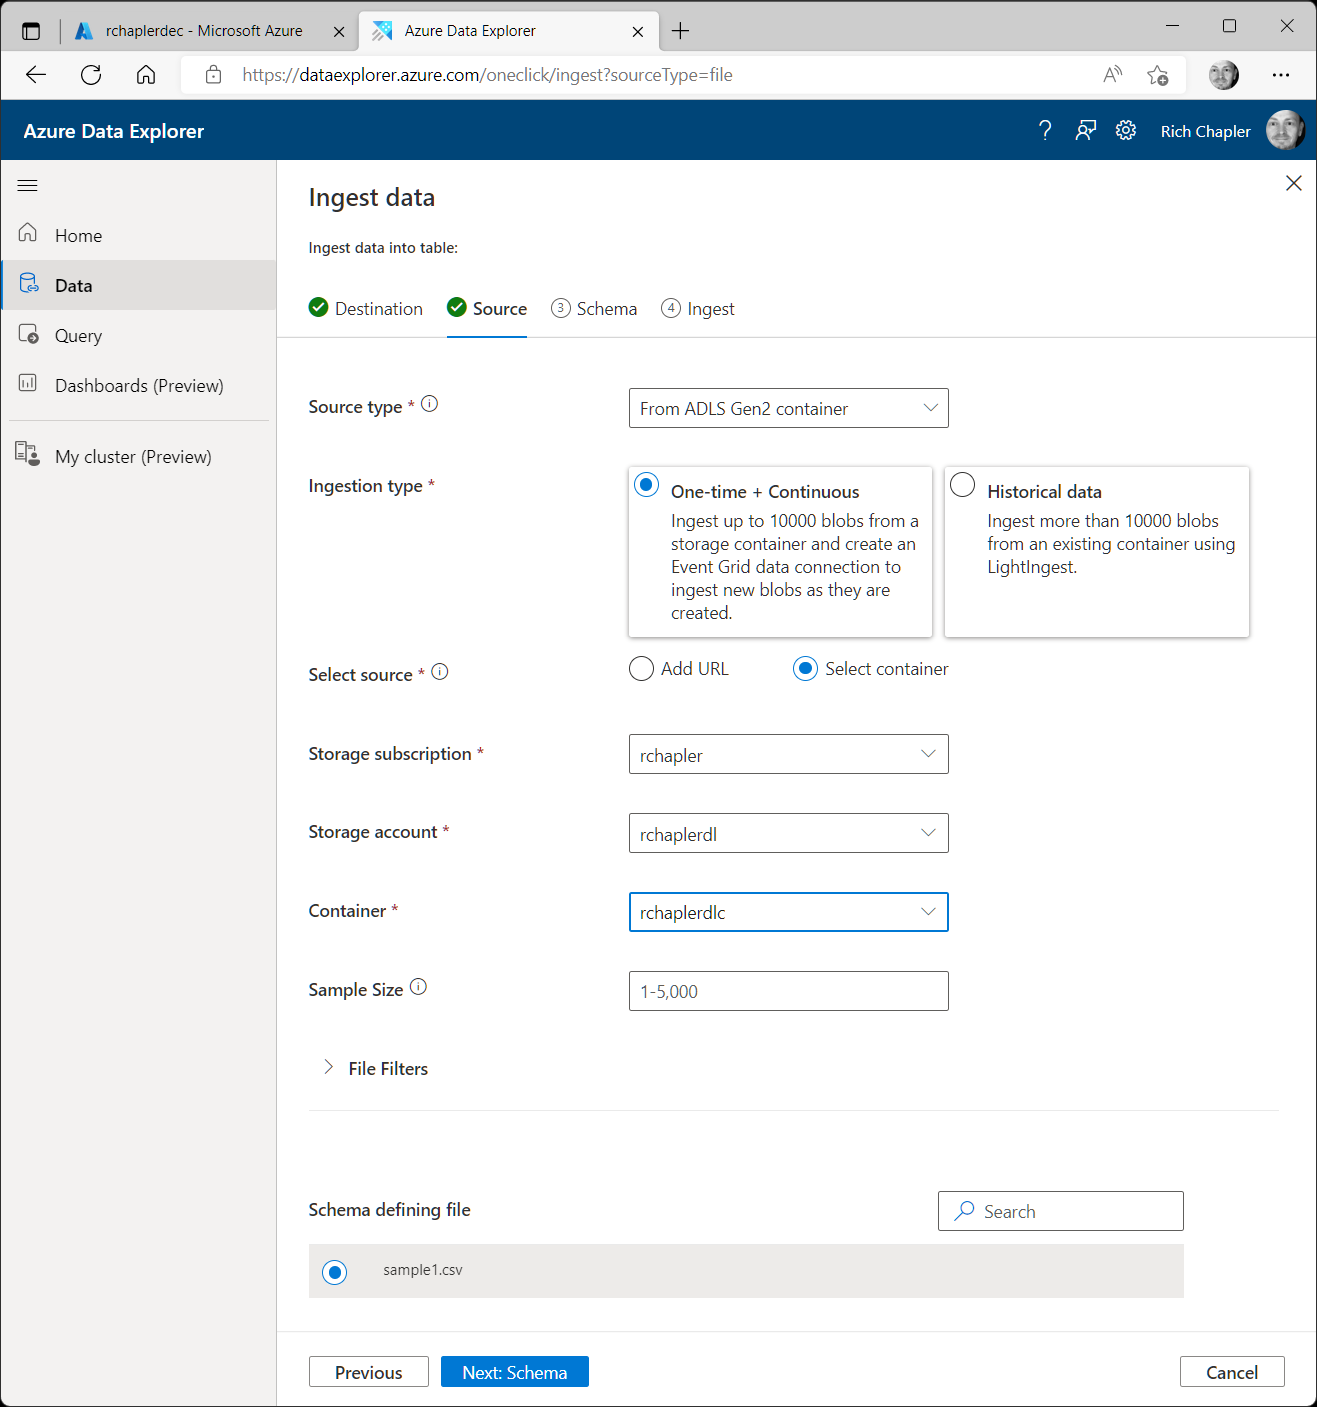
Task: Open the Storage account dropdown
Action: (x=788, y=833)
